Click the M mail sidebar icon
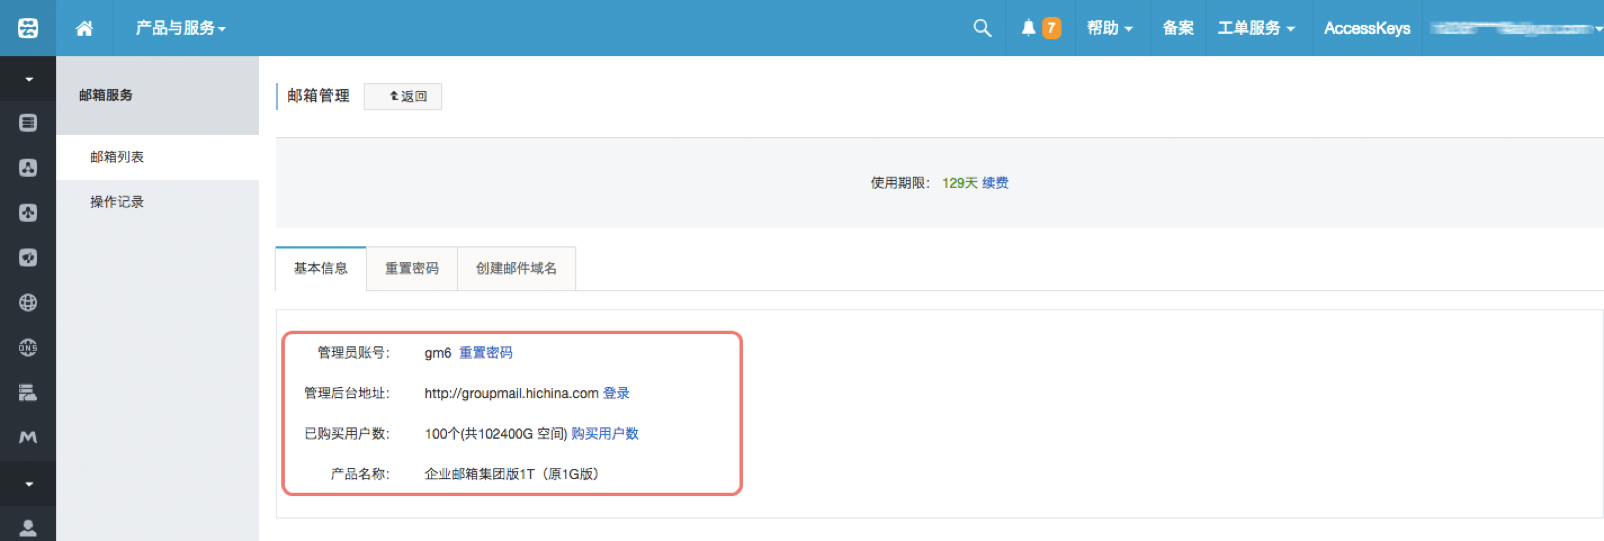Screen dimensions: 1604x541 [x=28, y=438]
